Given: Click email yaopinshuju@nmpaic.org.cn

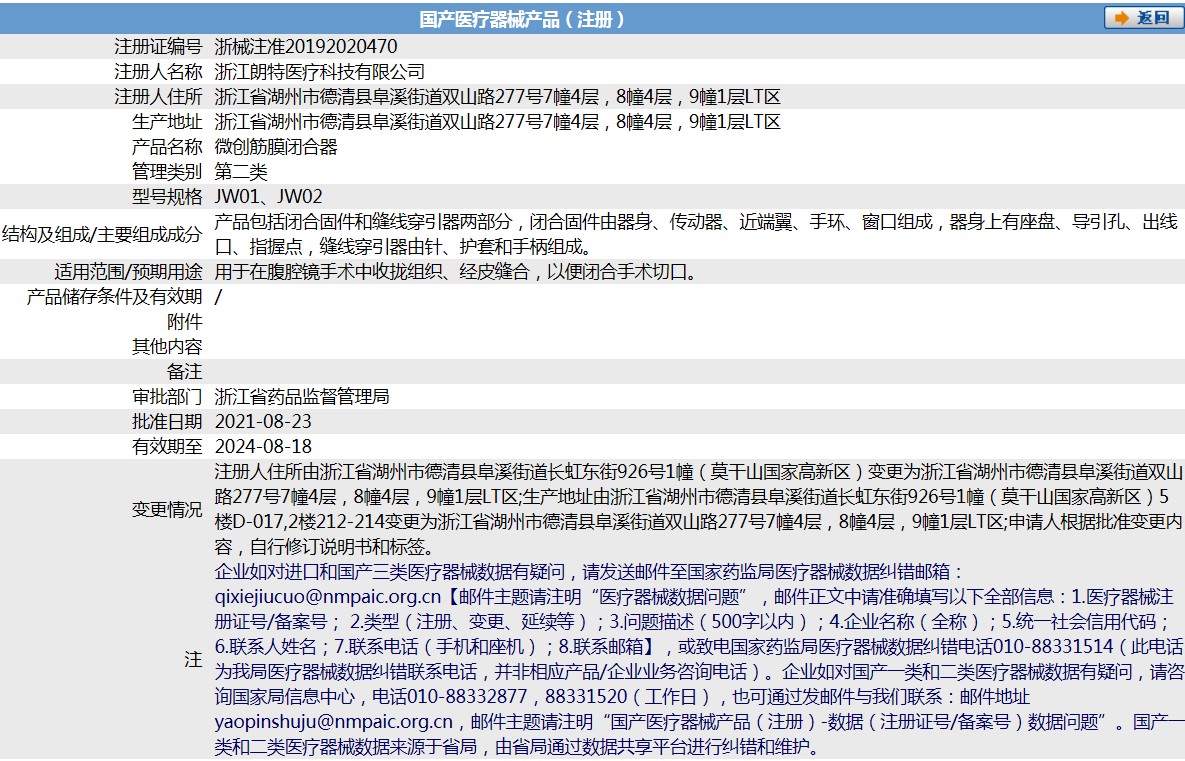Looking at the screenshot, I should pyautogui.click(x=334, y=721).
